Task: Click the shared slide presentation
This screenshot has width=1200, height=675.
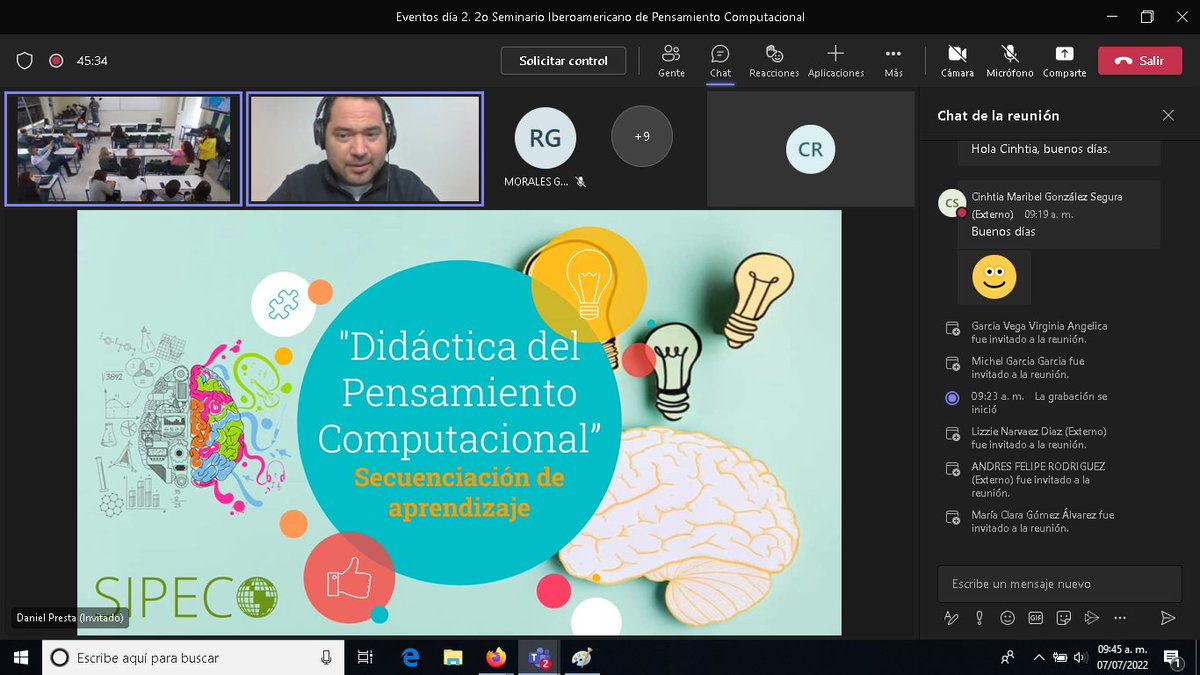Action: (x=459, y=422)
